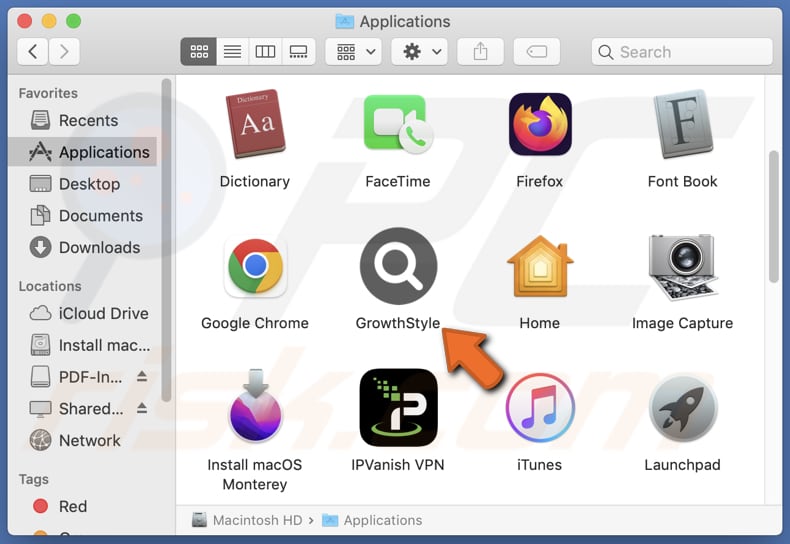Select the Install macOS Monterey icon
This screenshot has width=790, height=544.
[x=255, y=407]
